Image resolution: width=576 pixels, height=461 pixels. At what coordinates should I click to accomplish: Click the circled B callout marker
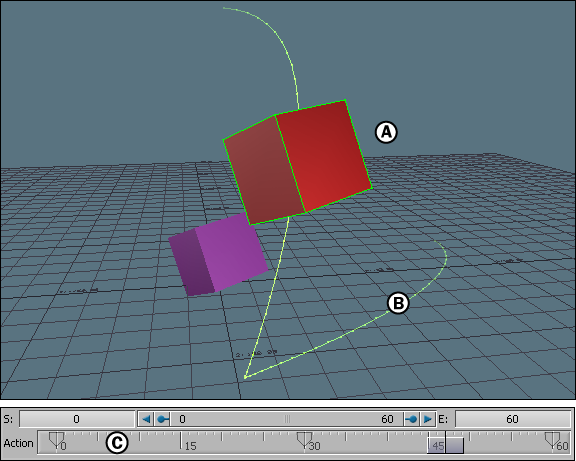399,303
